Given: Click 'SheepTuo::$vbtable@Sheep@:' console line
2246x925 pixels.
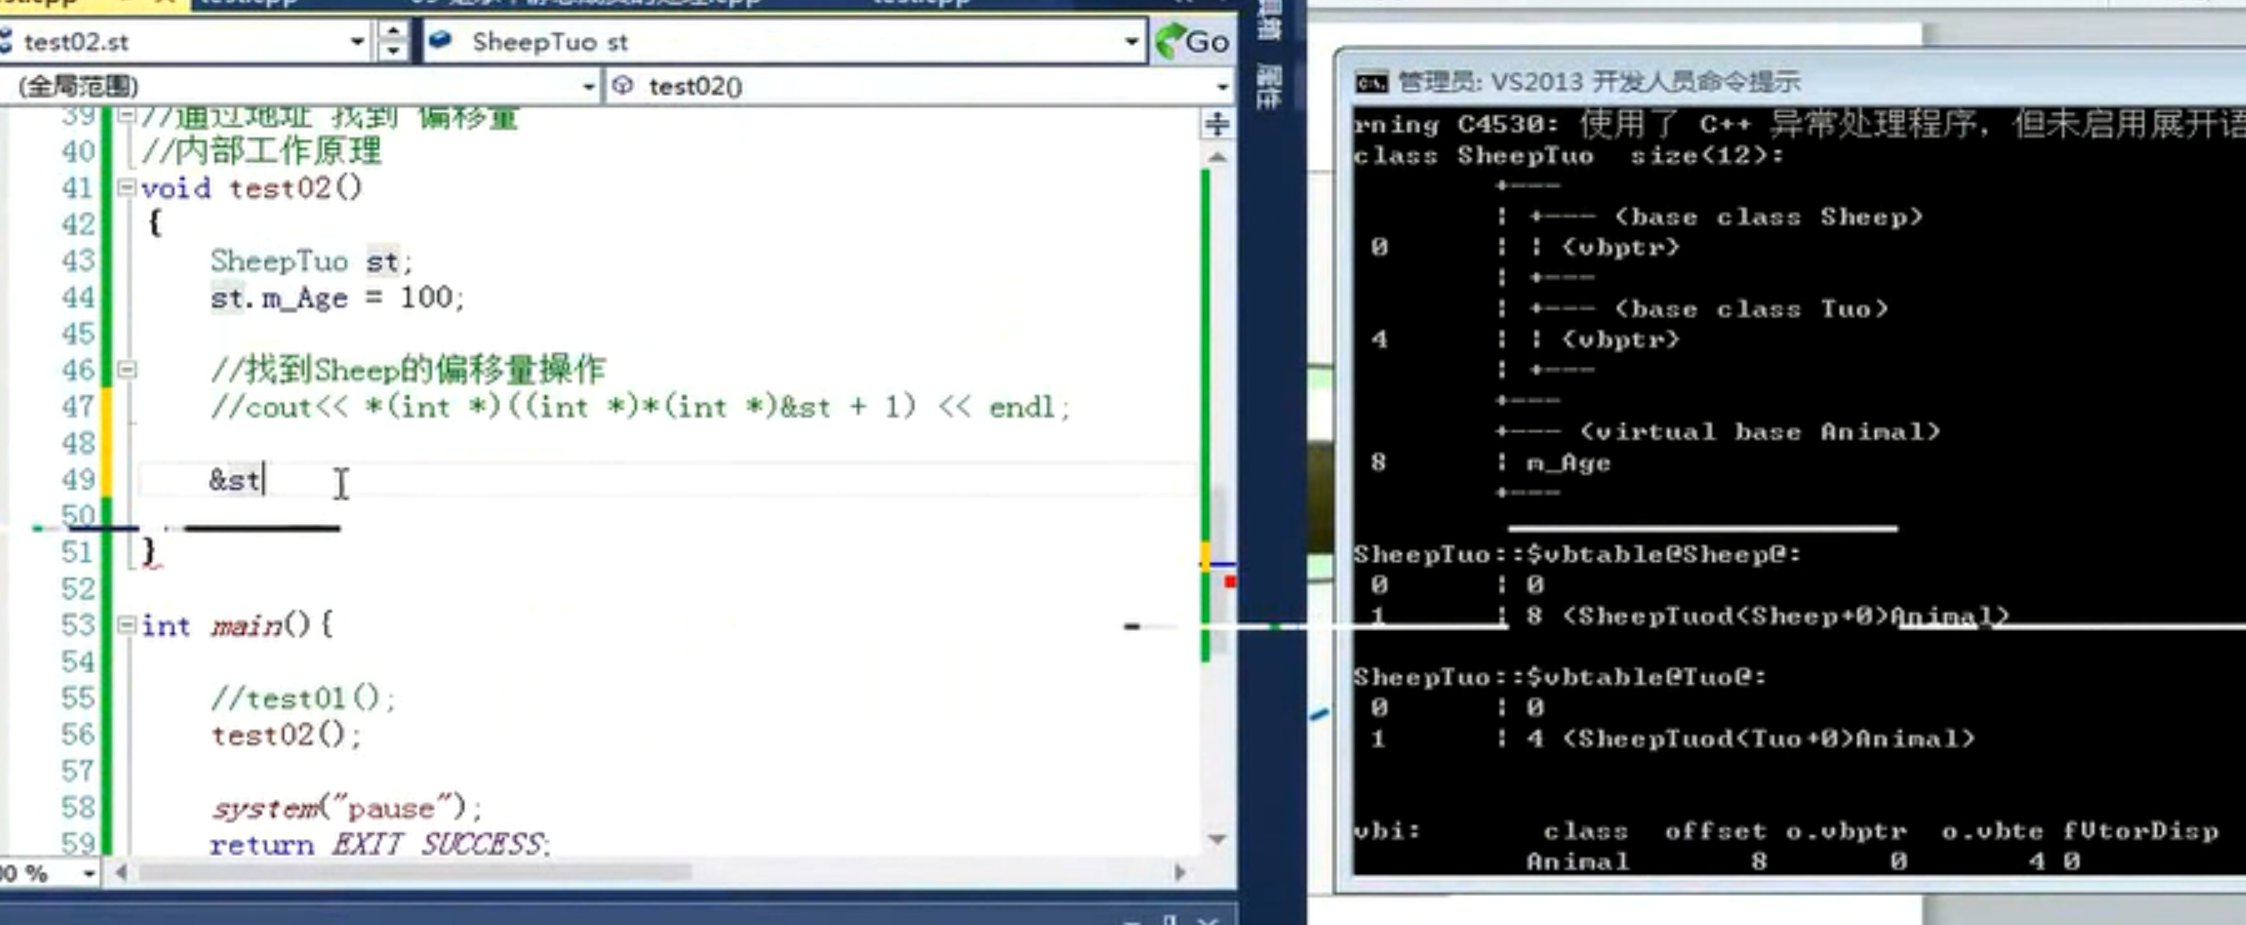Looking at the screenshot, I should pos(1577,554).
